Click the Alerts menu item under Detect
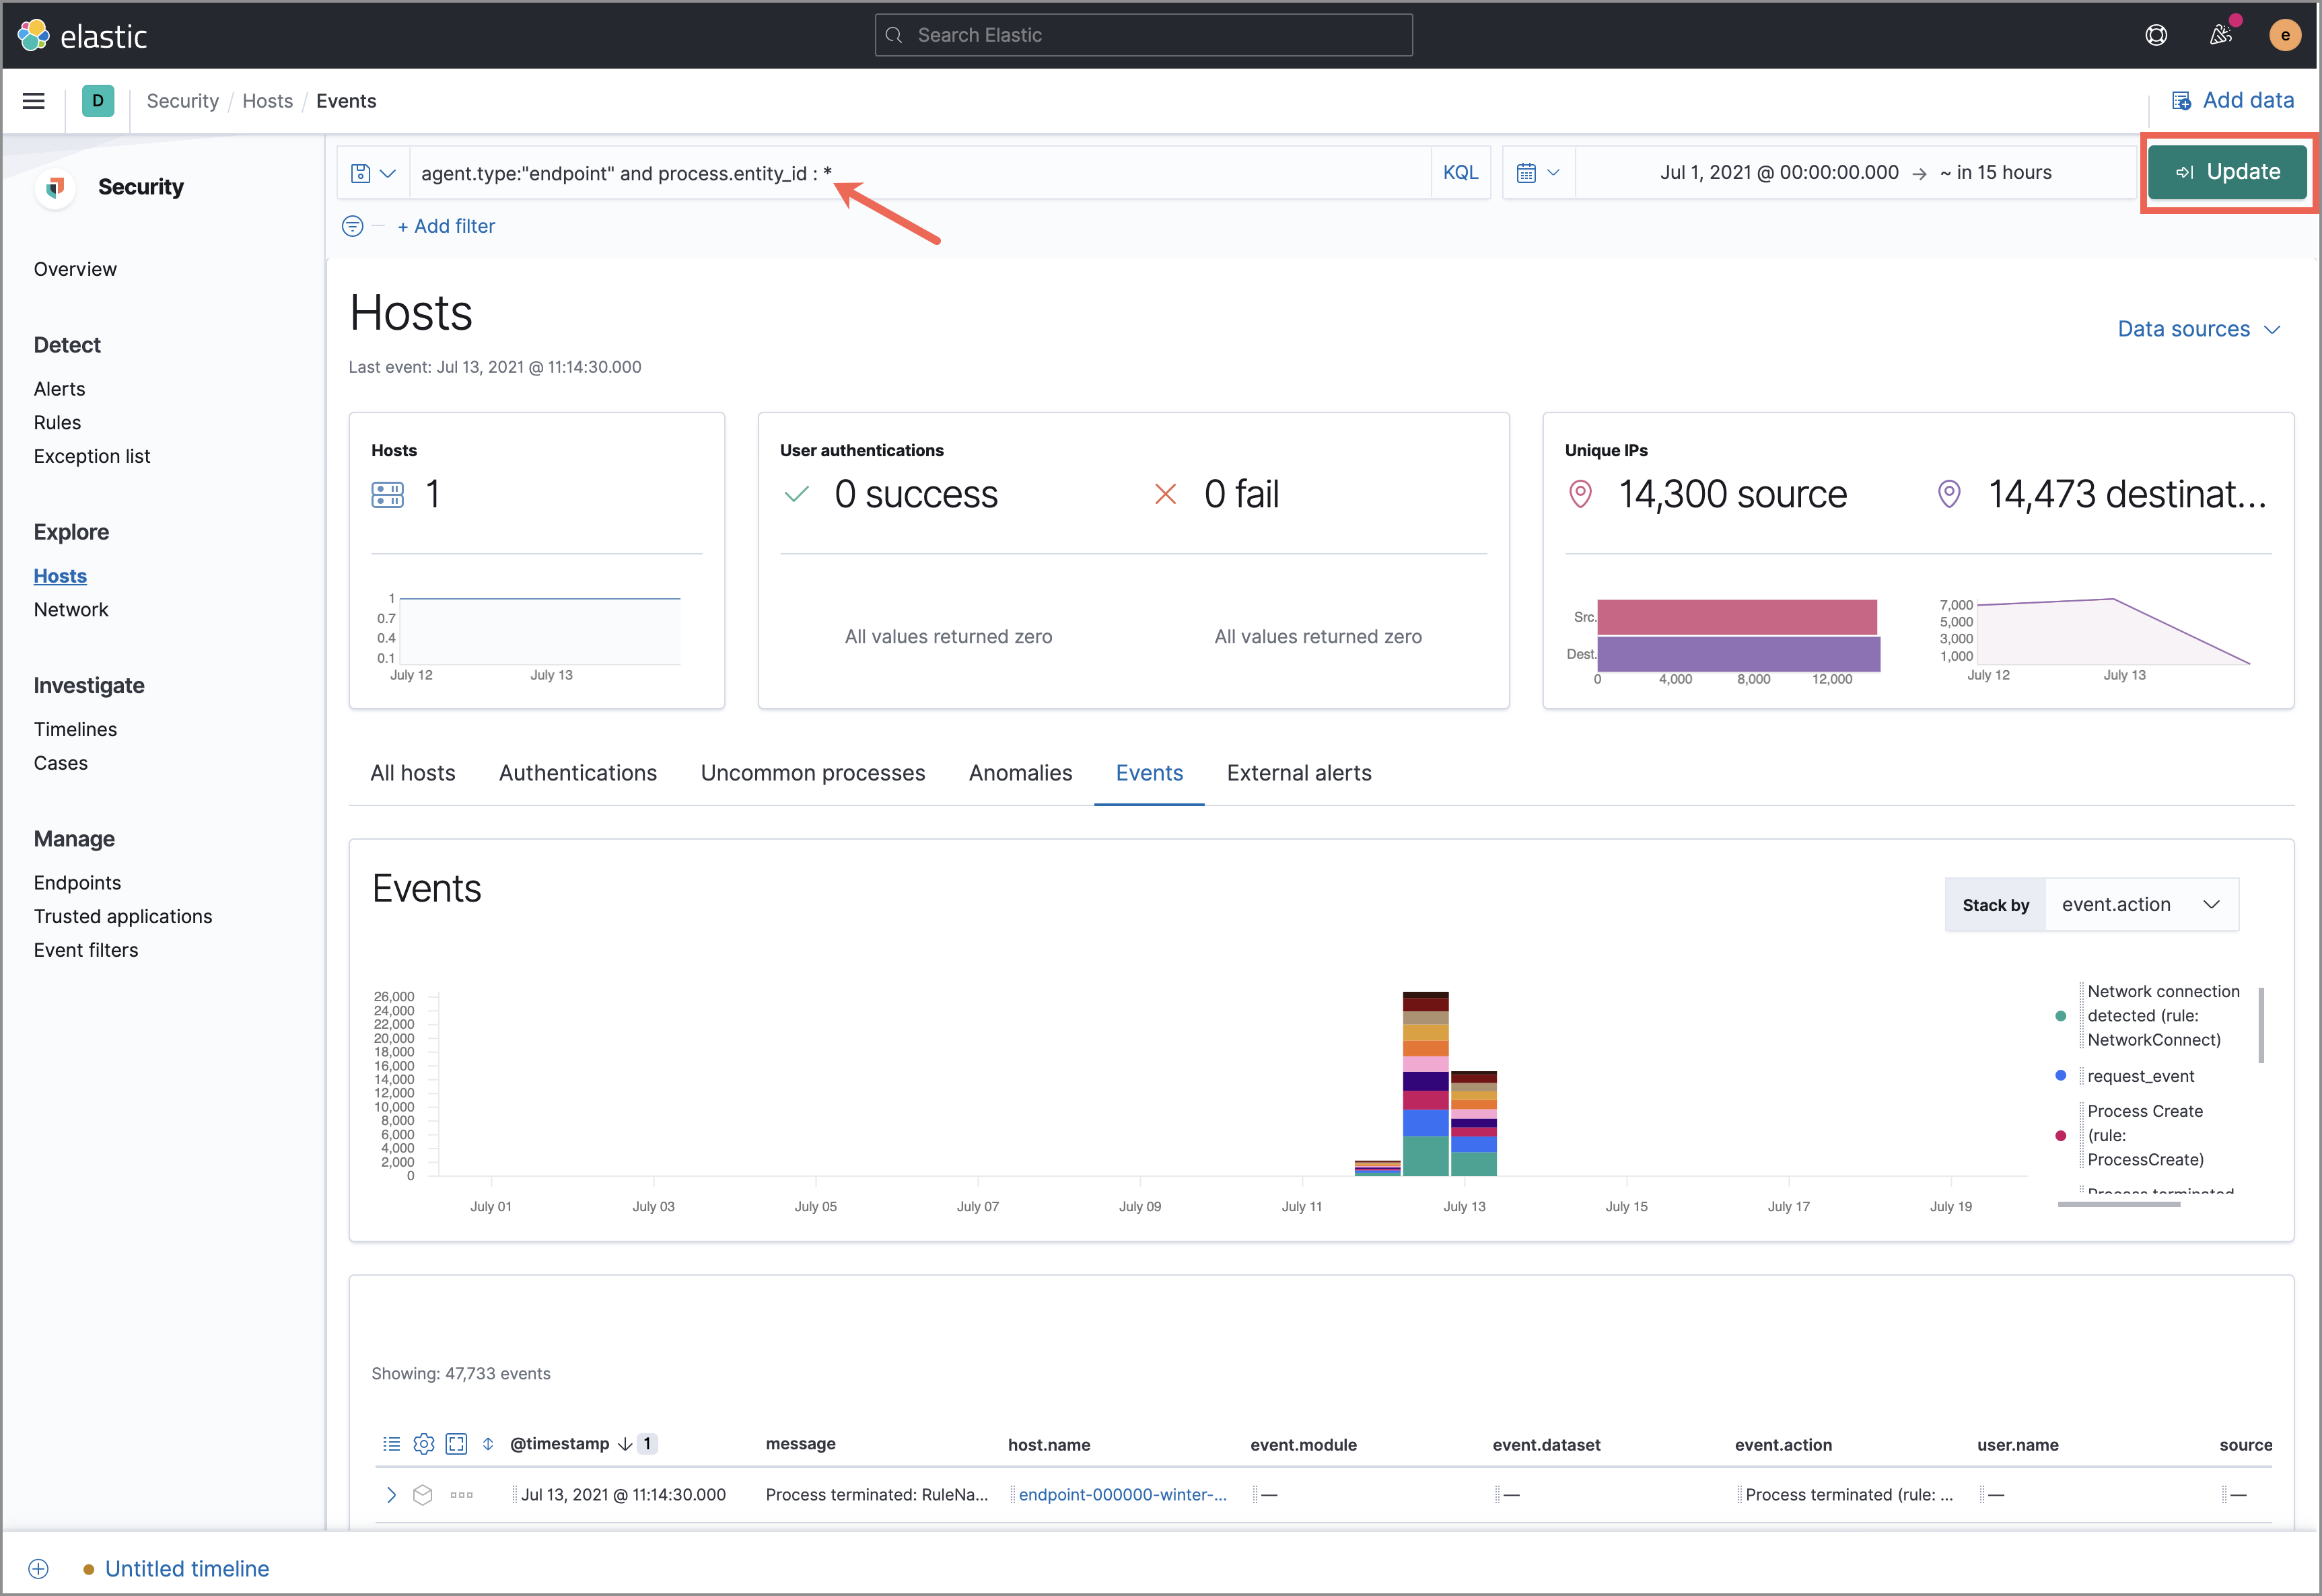2322x1596 pixels. (x=60, y=390)
